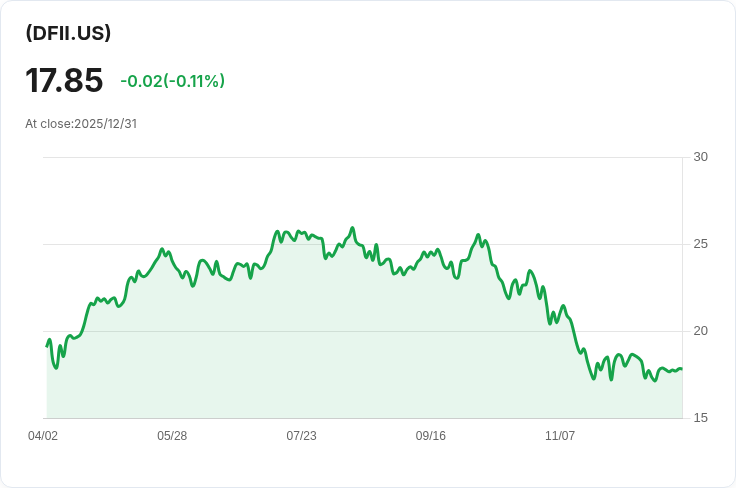Pick the 09/16 date axis label

(430, 436)
